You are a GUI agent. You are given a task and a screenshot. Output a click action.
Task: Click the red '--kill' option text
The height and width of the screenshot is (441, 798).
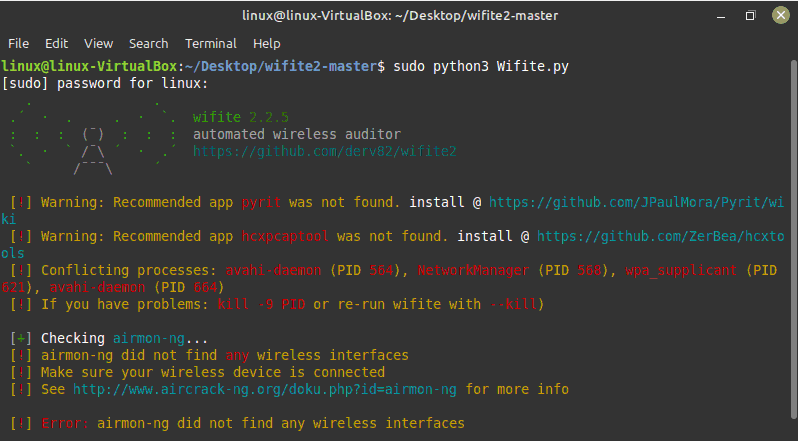pos(513,305)
